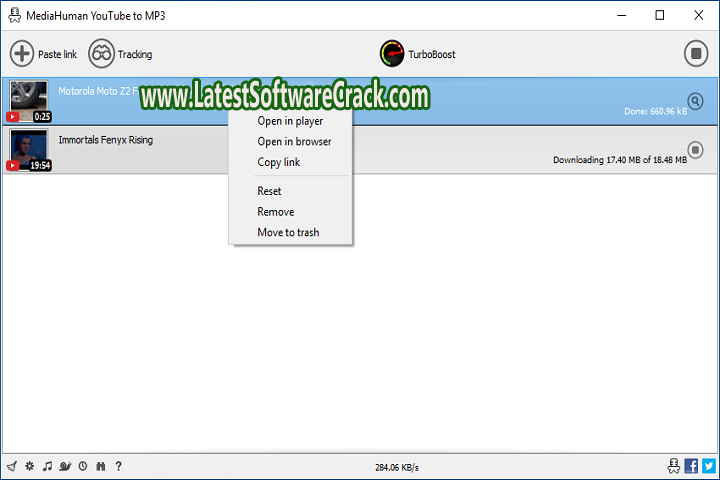Click the music note icon in status bar
This screenshot has width=720, height=480.
tap(47, 466)
